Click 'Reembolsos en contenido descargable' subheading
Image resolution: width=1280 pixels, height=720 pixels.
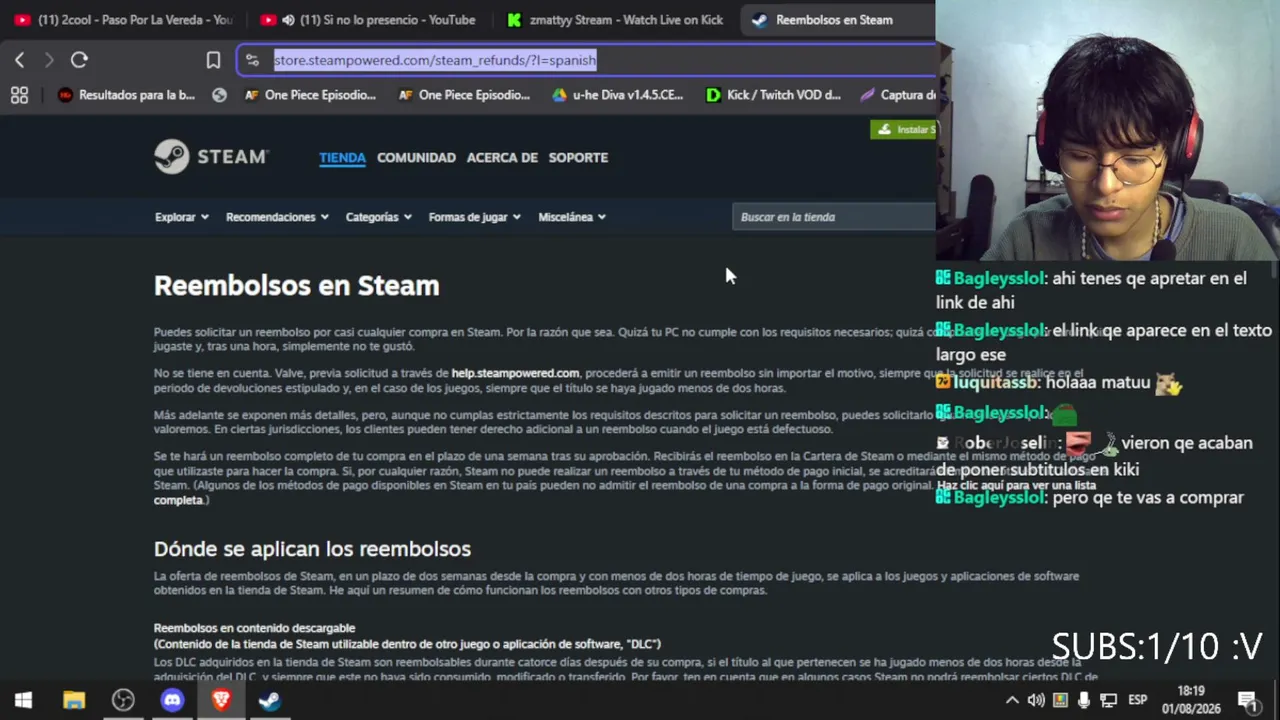pyautogui.click(x=254, y=628)
